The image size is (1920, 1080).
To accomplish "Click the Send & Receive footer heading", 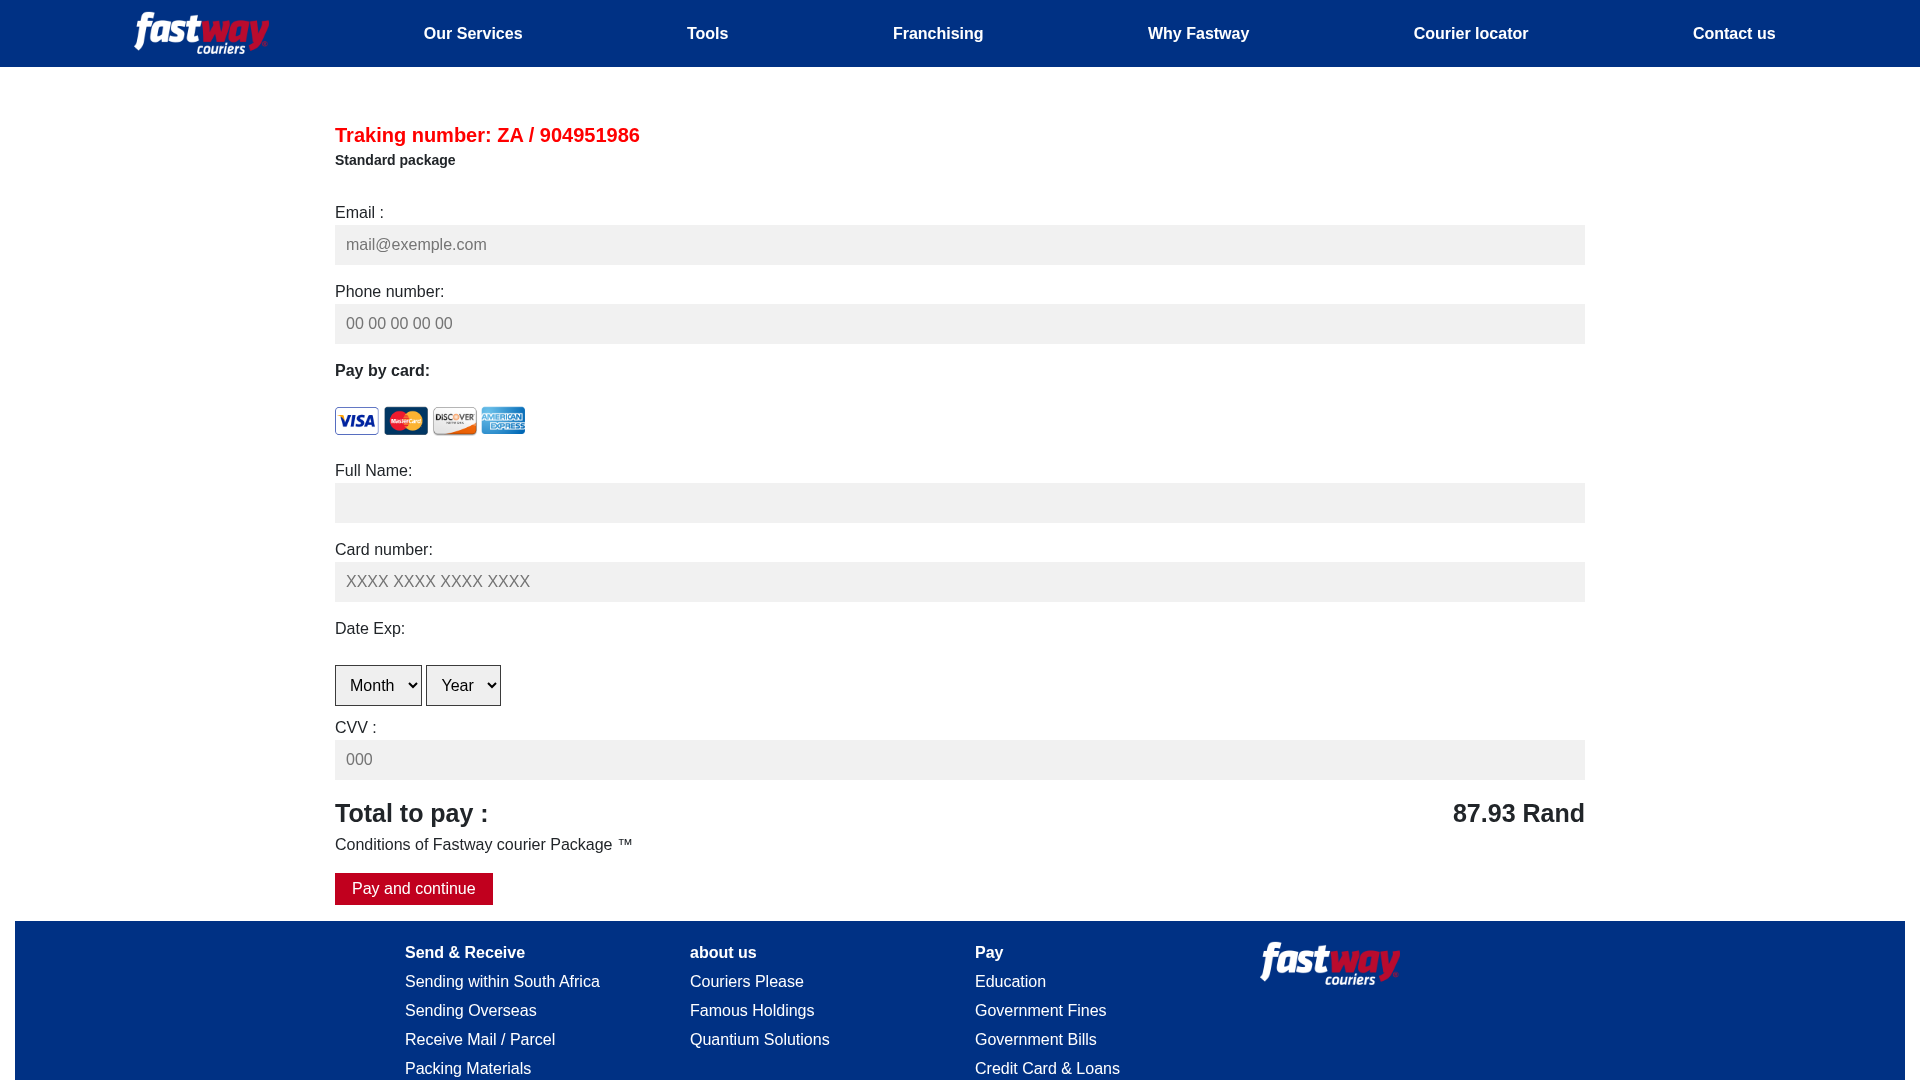I will (465, 953).
